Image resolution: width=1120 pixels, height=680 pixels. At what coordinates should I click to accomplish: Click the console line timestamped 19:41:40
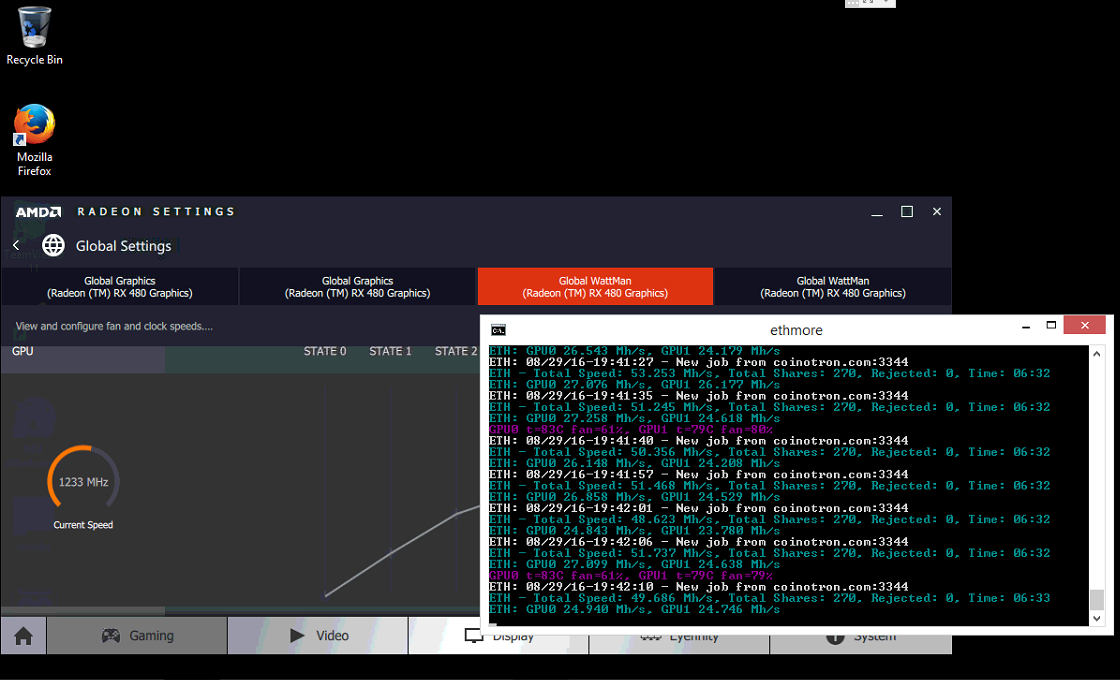699,441
